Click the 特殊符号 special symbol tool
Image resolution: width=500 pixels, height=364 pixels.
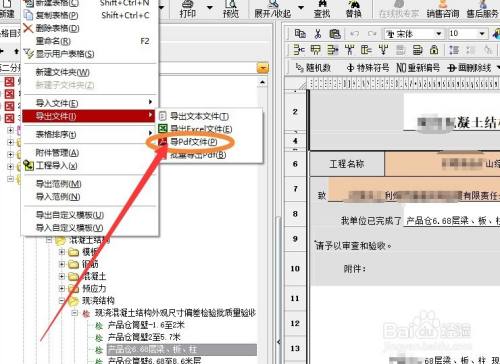pos(368,68)
